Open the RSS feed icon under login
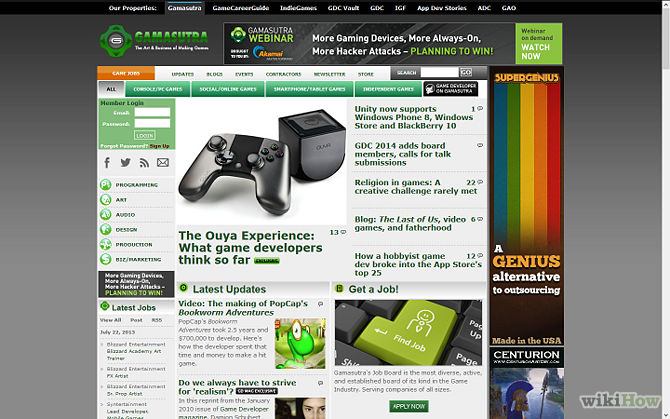 pos(144,163)
